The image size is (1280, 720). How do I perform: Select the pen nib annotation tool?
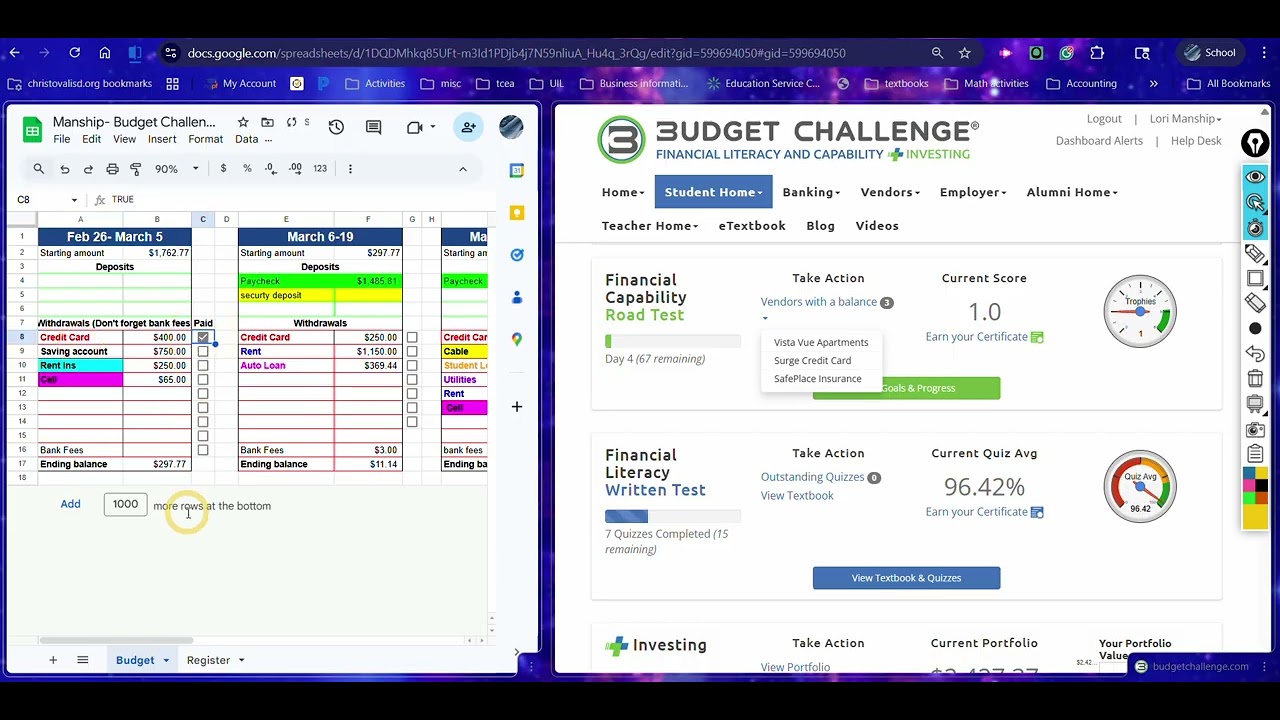point(1255,143)
